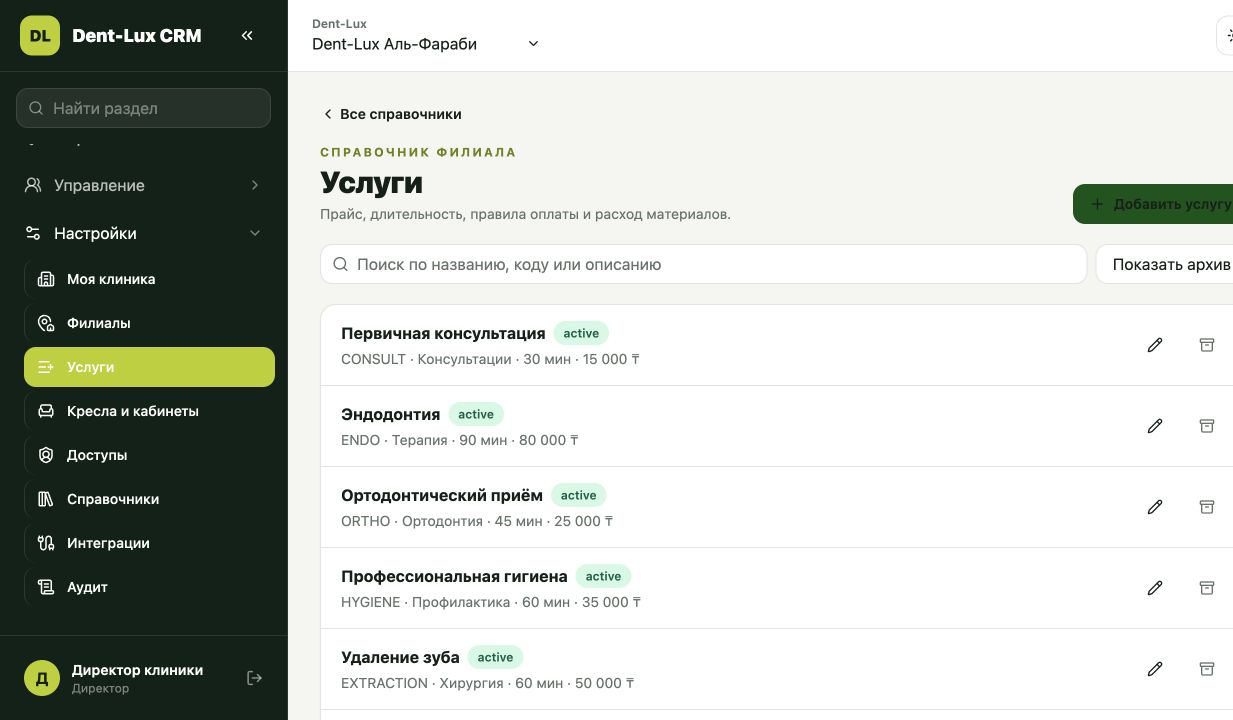The width and height of the screenshot is (1233, 720).
Task: Collapse the sidebar with double-chevron icon
Action: 247,36
